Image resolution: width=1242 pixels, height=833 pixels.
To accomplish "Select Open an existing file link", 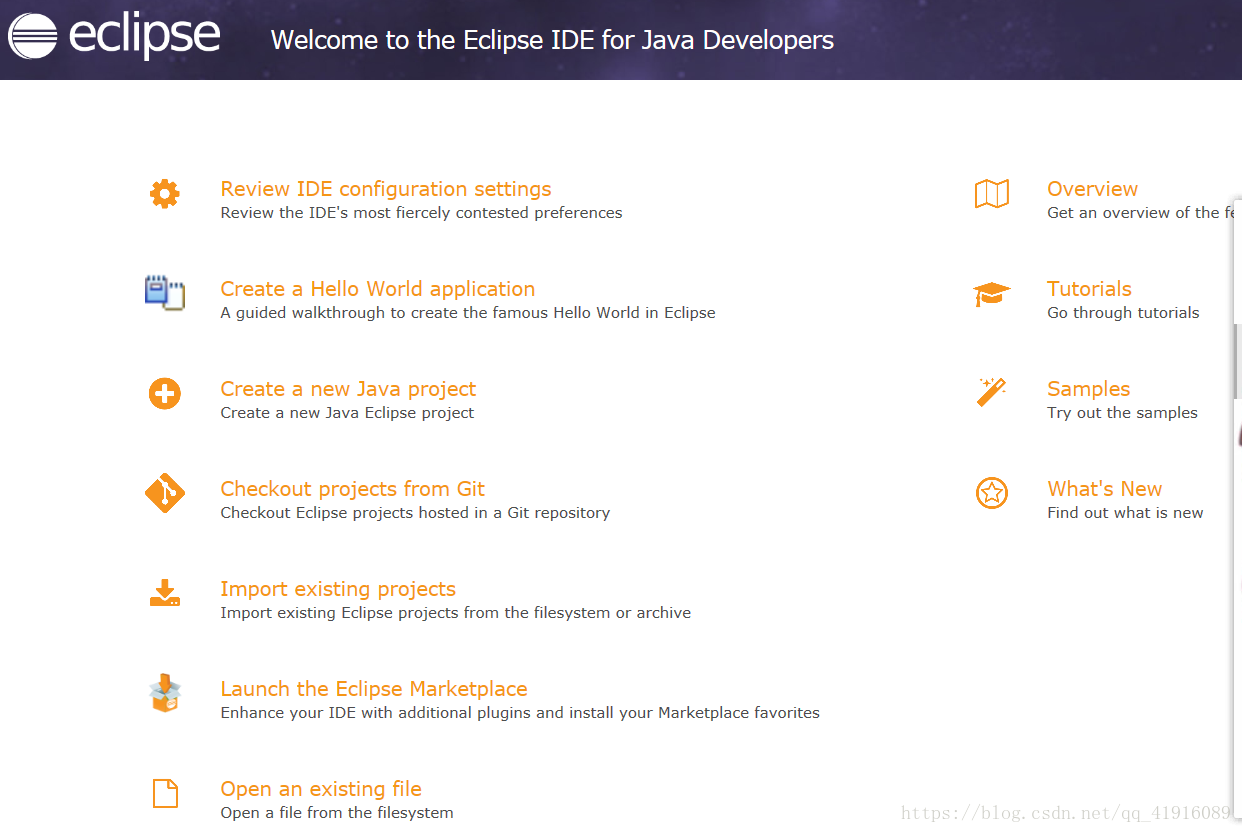I will tap(321, 789).
